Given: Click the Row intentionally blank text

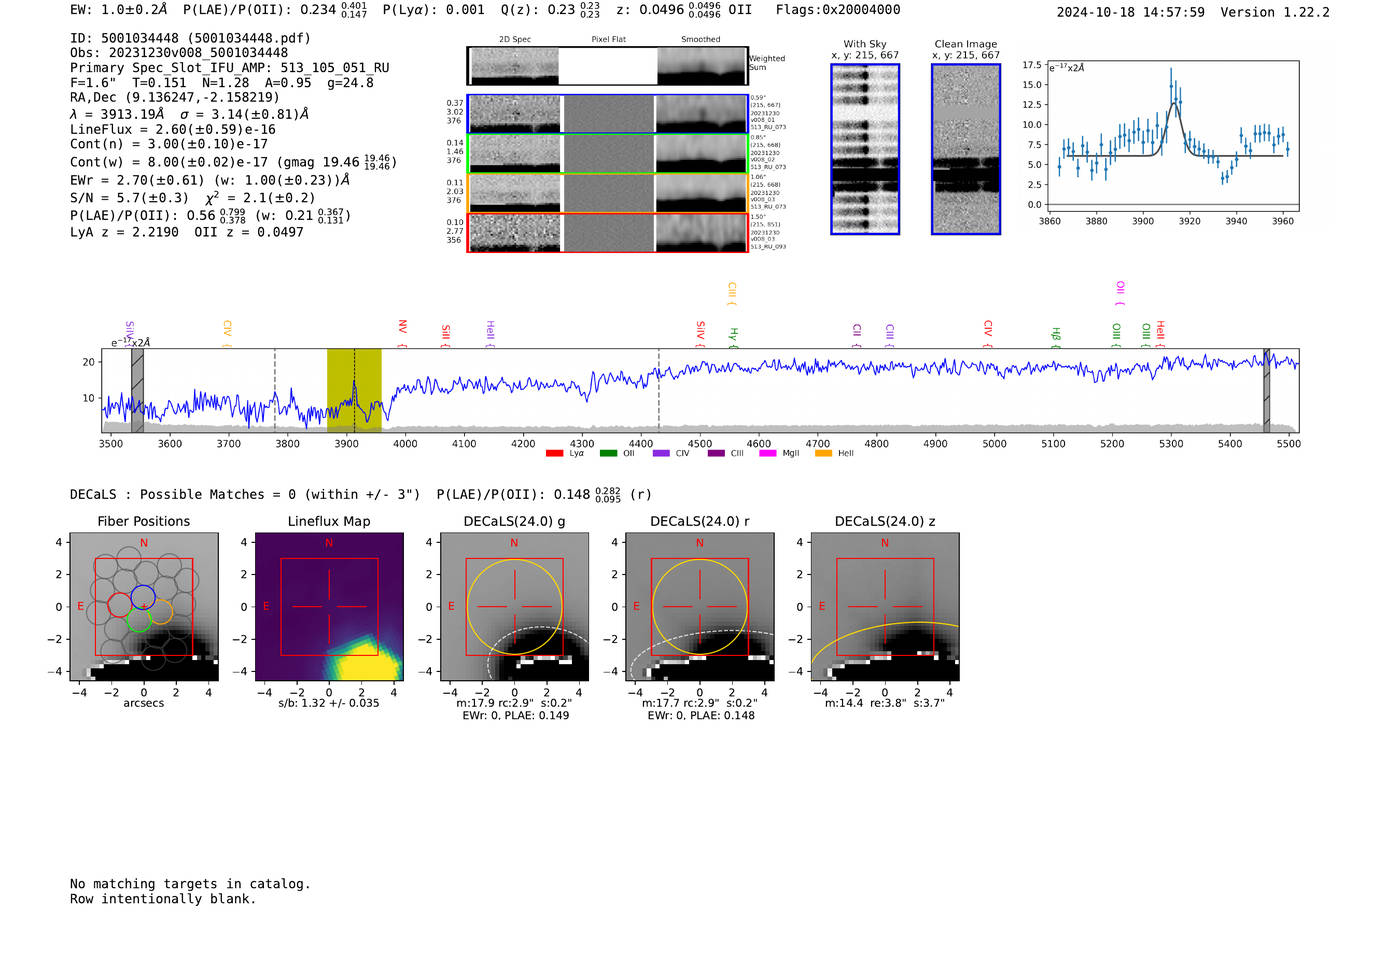Looking at the screenshot, I should point(163,899).
